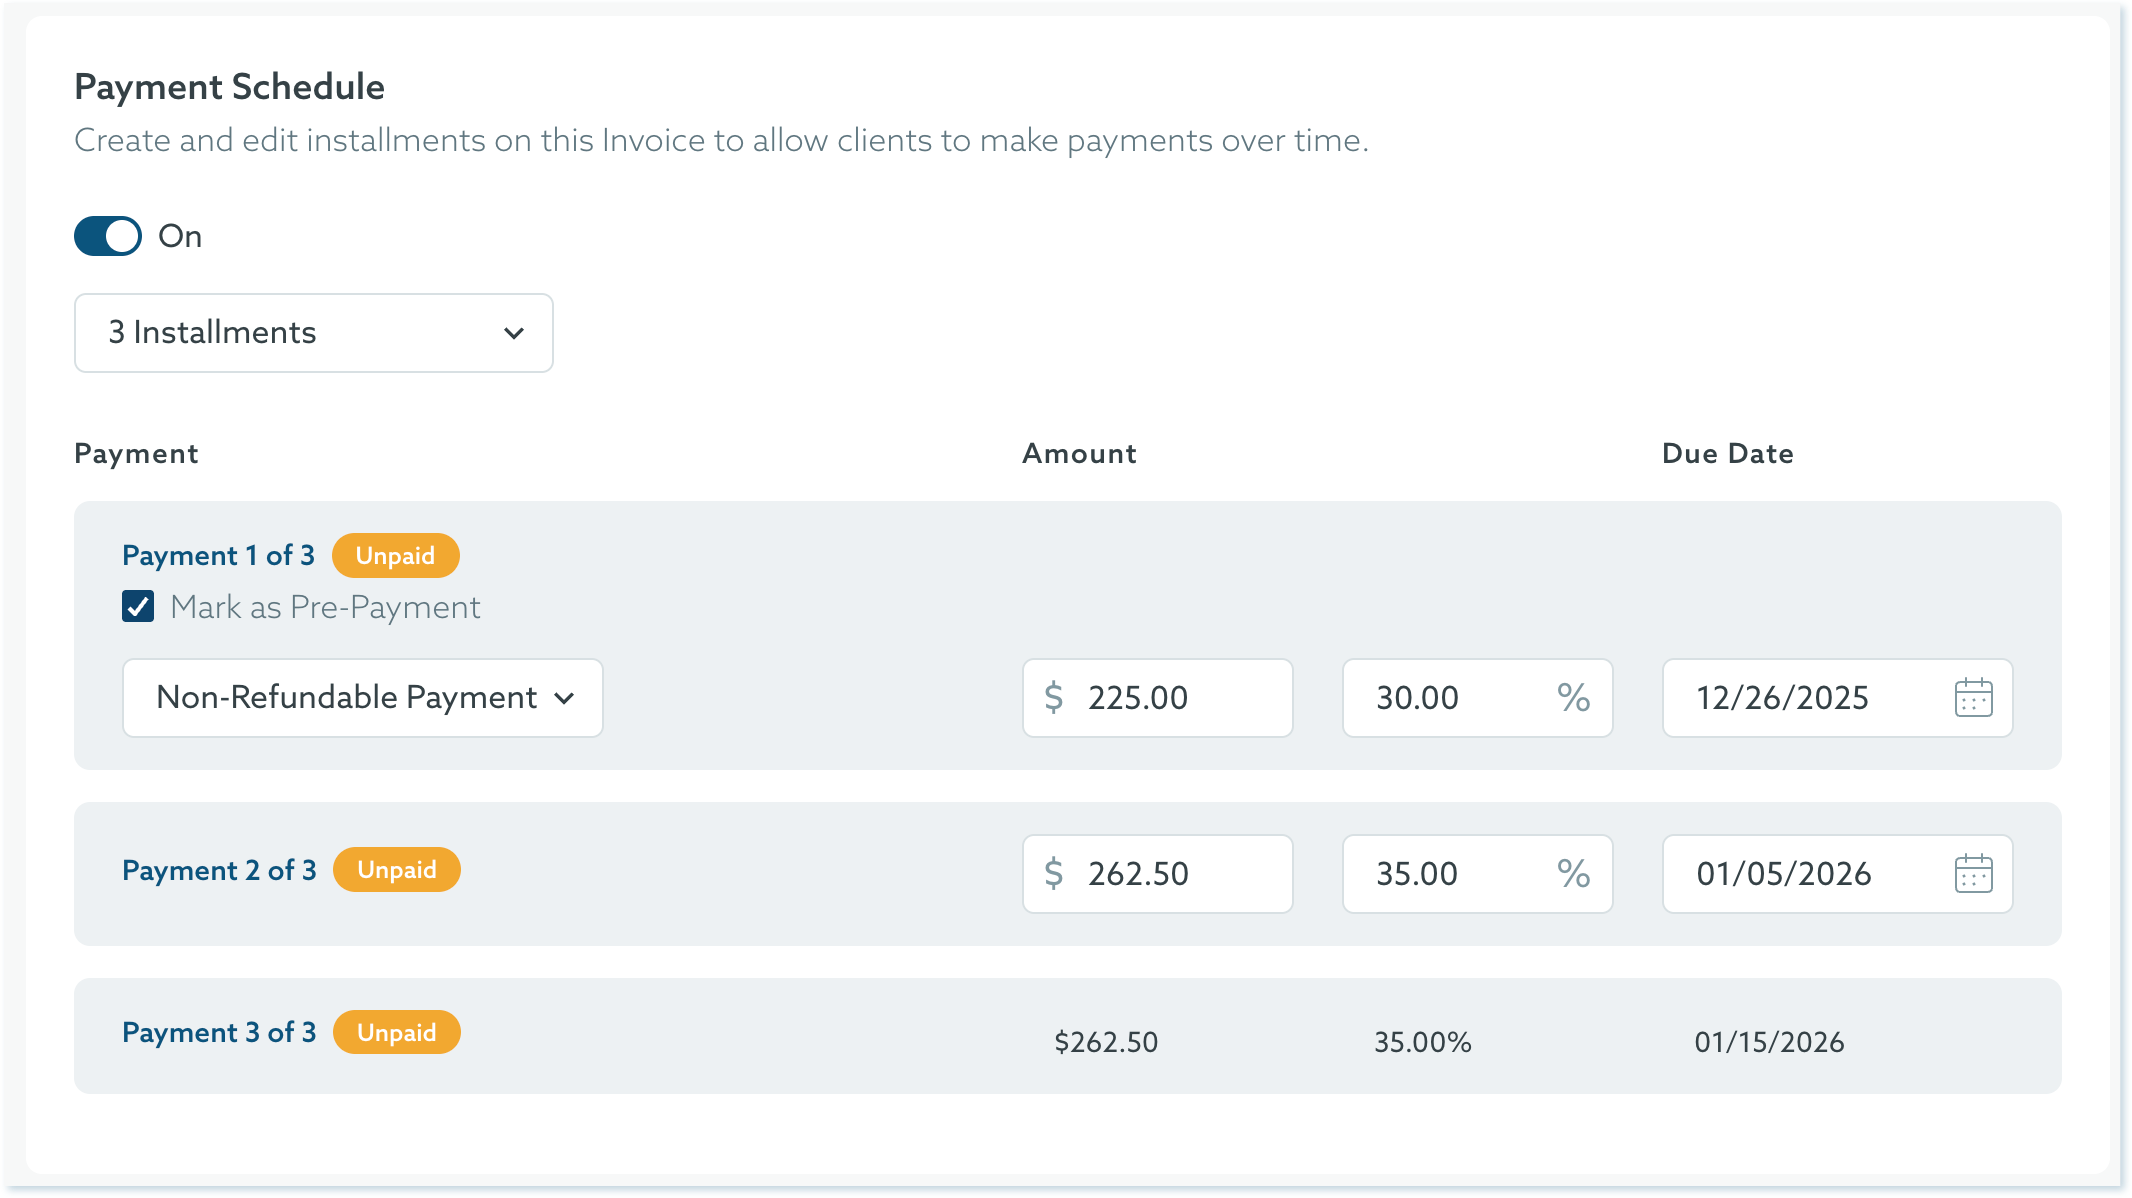Uncheck Mark as Pre-Payment checkbox
Screen dimensions: 2132x1198
click(138, 607)
